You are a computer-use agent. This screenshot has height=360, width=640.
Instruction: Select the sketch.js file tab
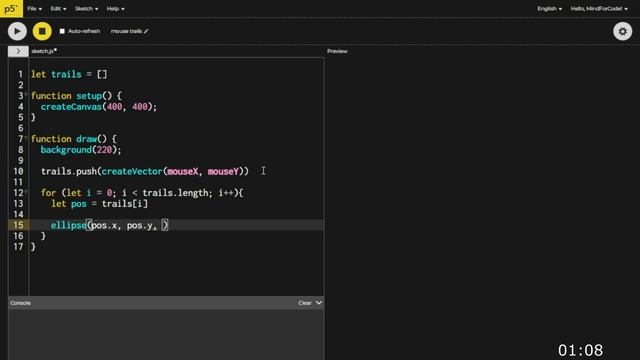44,51
